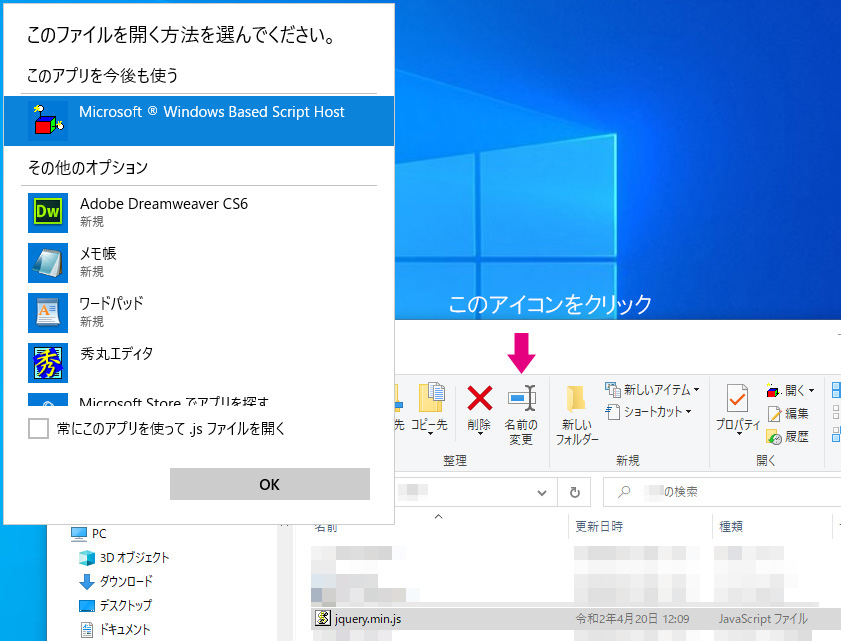Click the コピー先 copy-to icon
The height and width of the screenshot is (641, 841).
(431, 397)
